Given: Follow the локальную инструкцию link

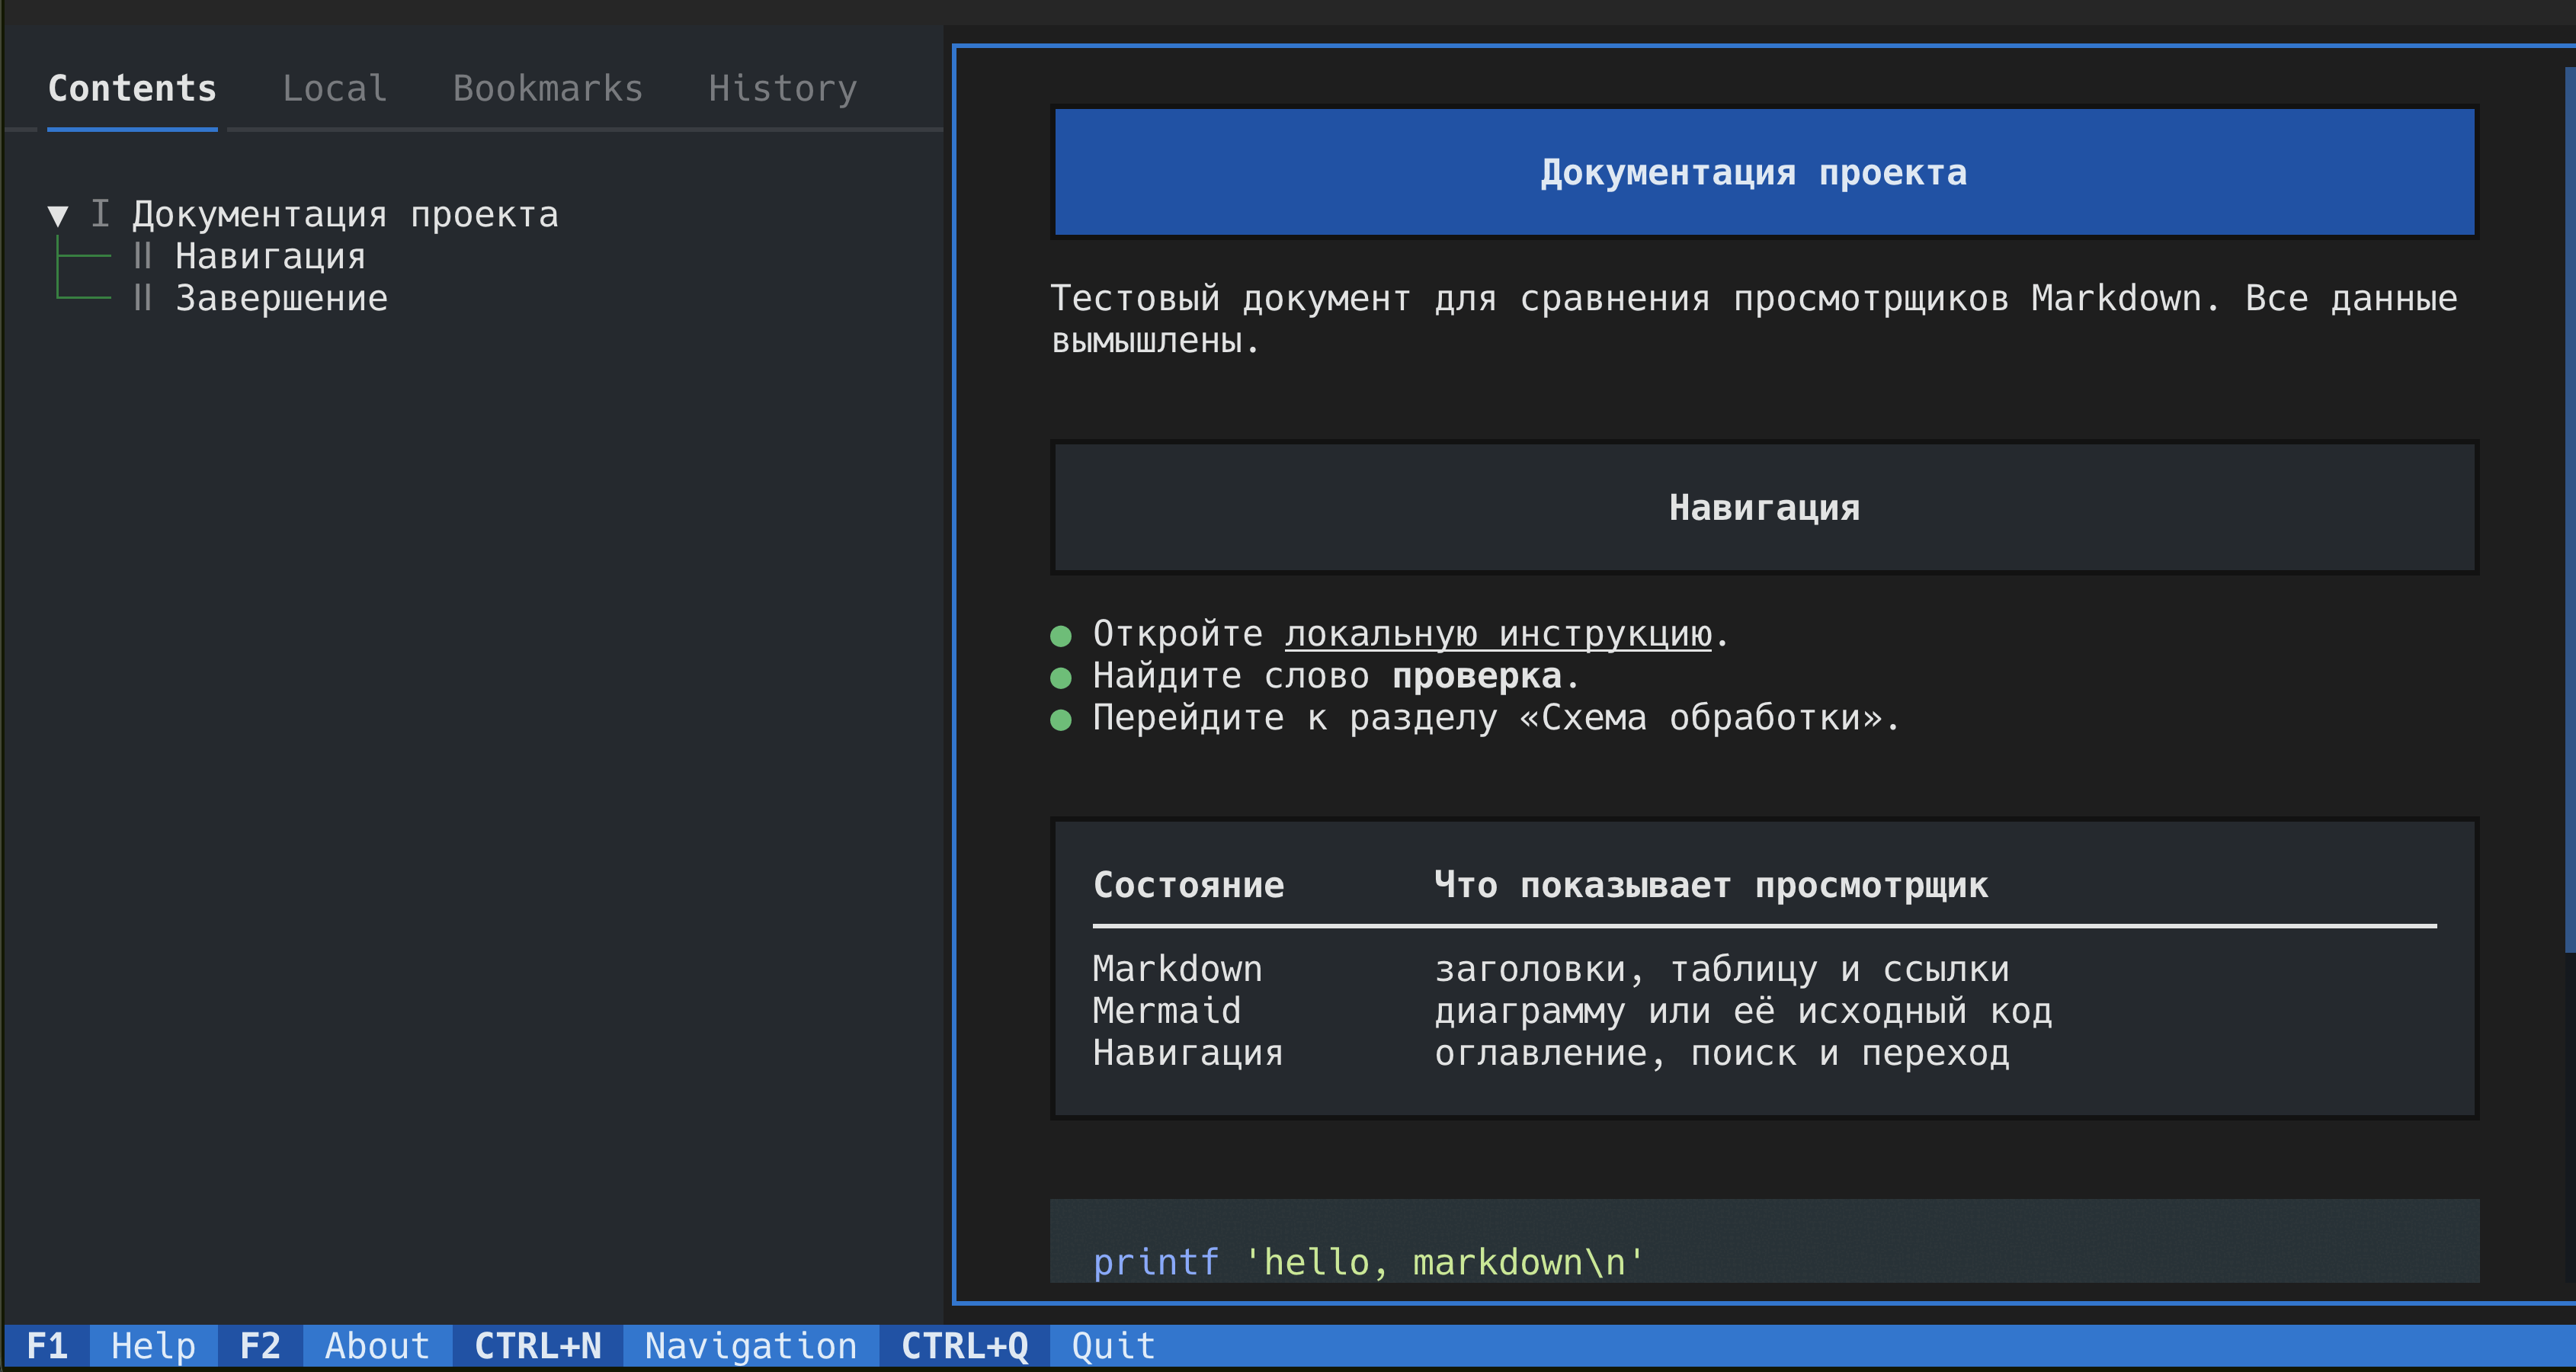Looking at the screenshot, I should (1498, 634).
